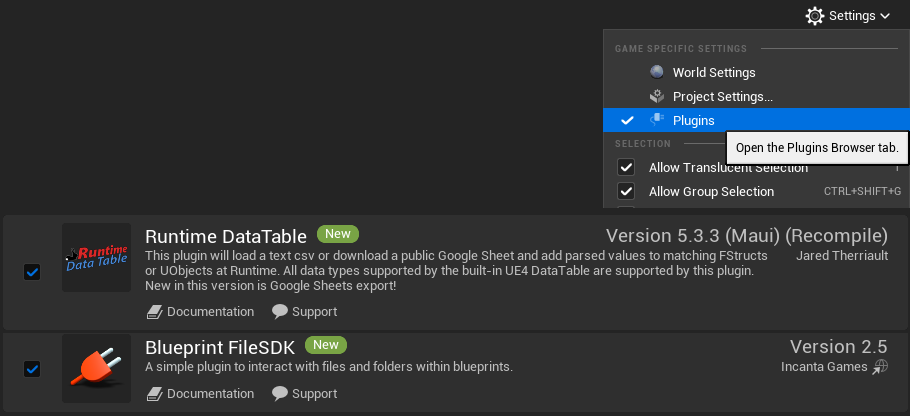The height and width of the screenshot is (416, 910).
Task: Click the Settings gear icon
Action: pos(815,16)
